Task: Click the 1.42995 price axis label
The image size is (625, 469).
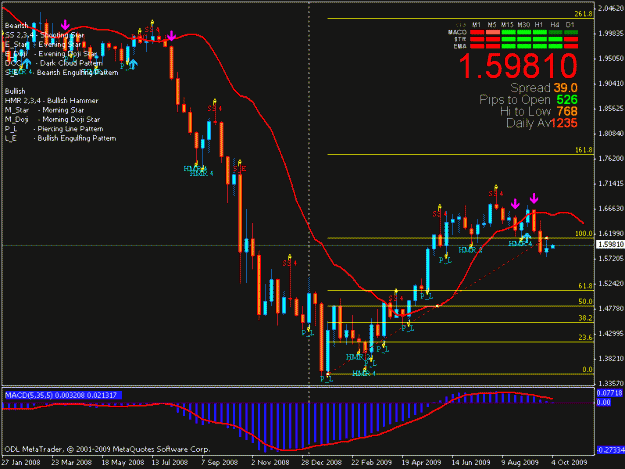Action: [x=611, y=334]
